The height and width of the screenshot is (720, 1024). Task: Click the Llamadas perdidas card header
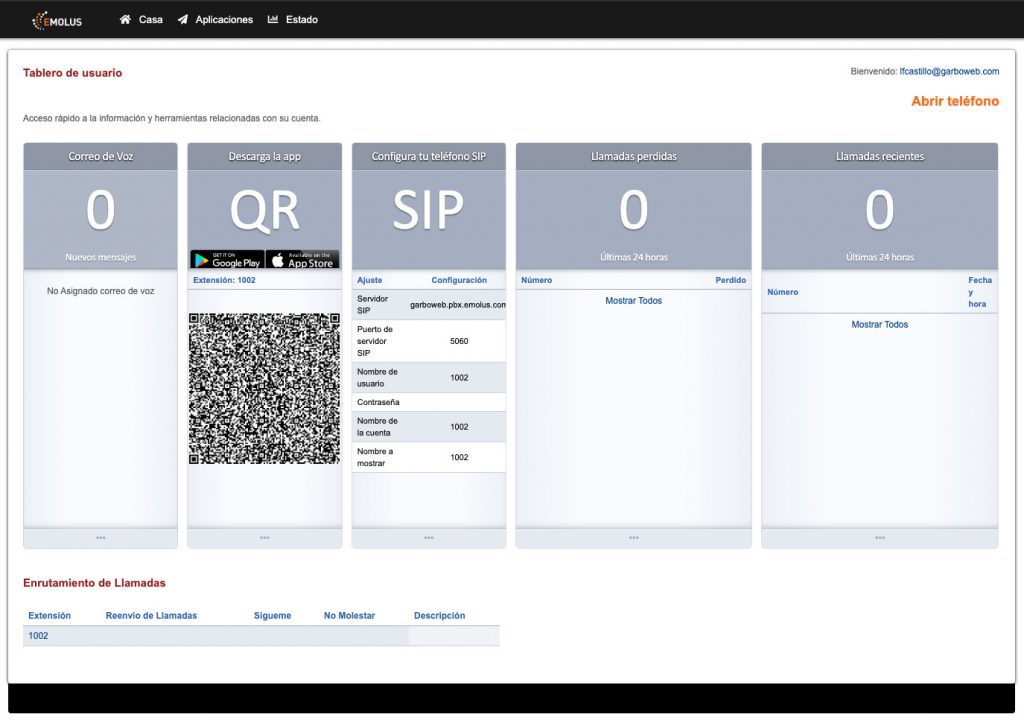tap(633, 156)
